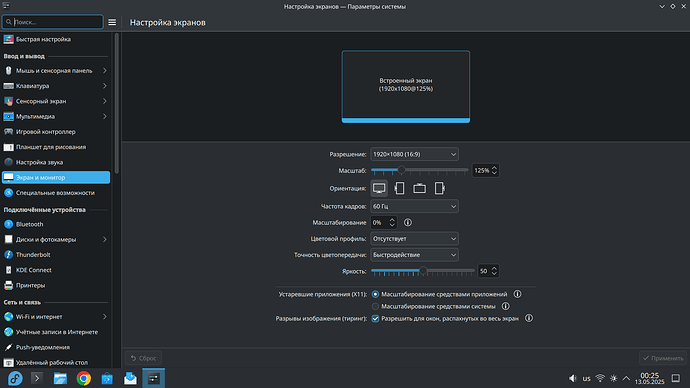Screen dimensions: 690x388
Task: Open Touchscreen (Сенсорный экран) settings
Action: coord(56,101)
